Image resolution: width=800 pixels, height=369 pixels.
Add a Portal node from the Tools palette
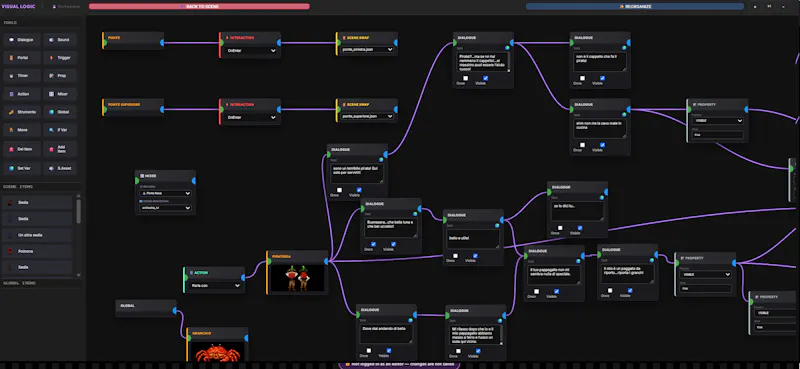[x=21, y=58]
